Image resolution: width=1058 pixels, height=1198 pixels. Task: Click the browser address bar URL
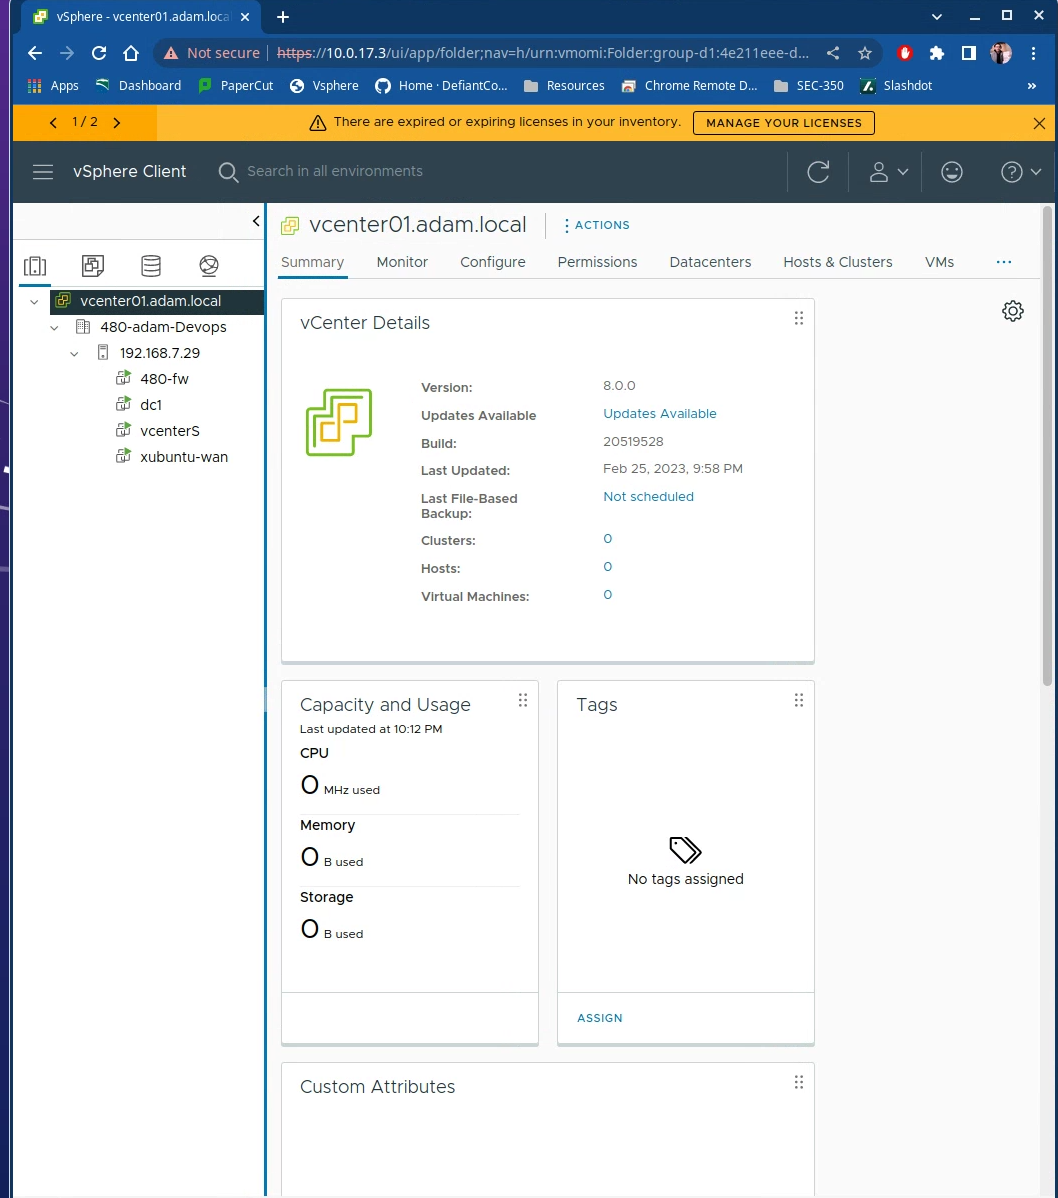click(542, 53)
